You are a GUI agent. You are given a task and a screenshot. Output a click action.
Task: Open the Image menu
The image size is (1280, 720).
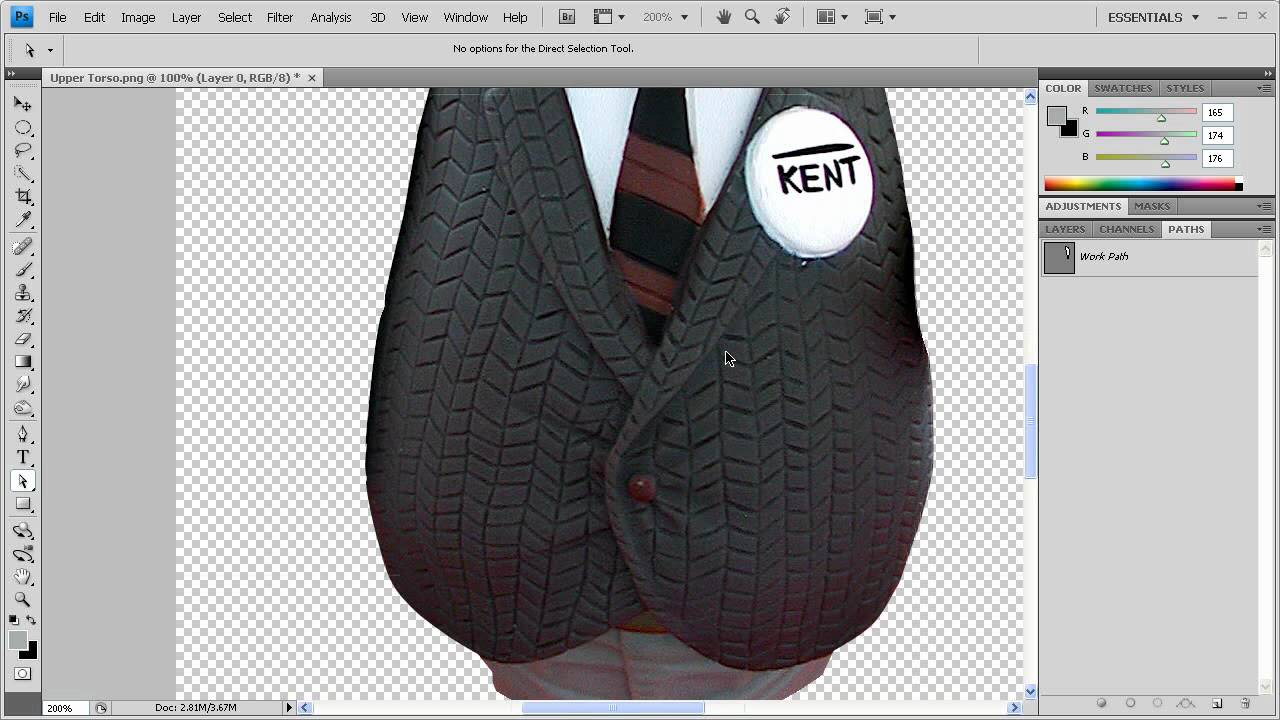[x=138, y=17]
